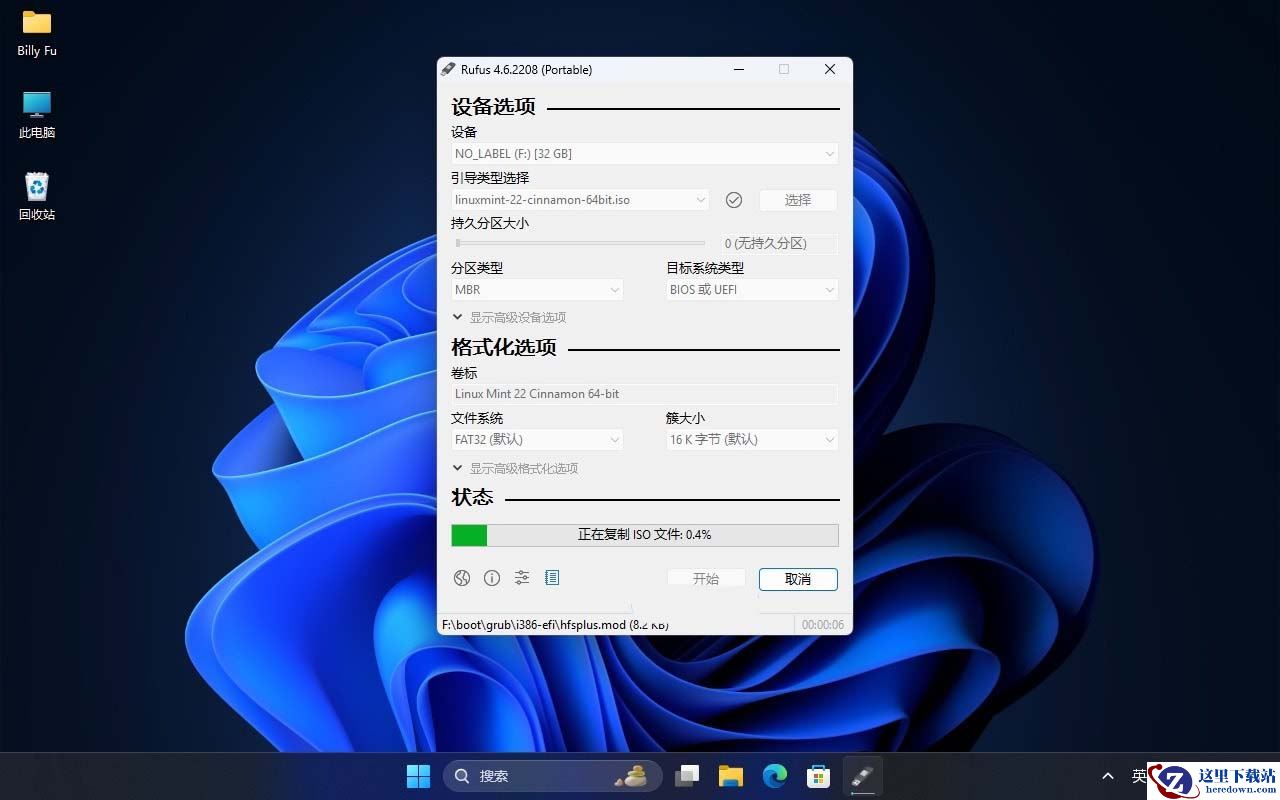Open the linuxmint ISO boot selection dropdown
This screenshot has height=800, width=1280.
point(581,200)
